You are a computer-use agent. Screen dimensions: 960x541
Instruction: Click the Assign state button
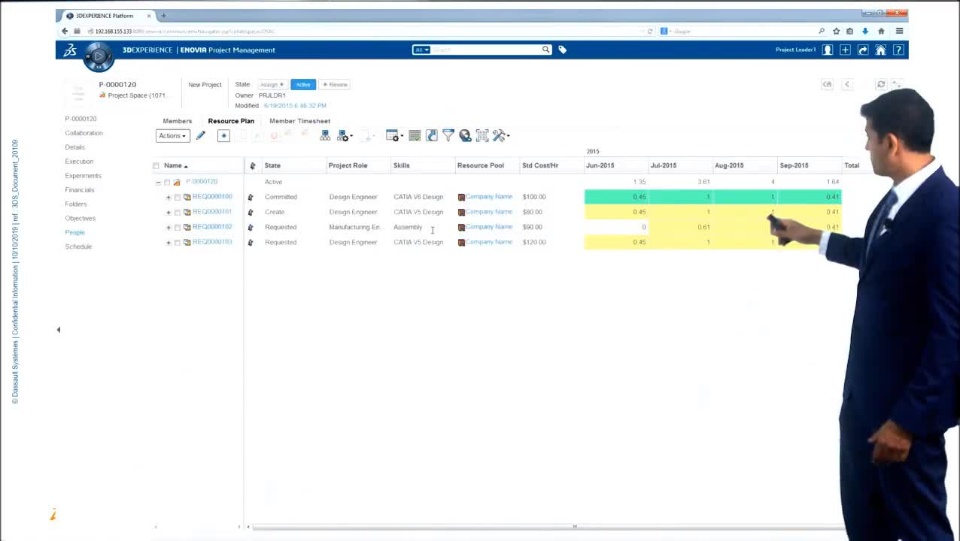click(272, 84)
